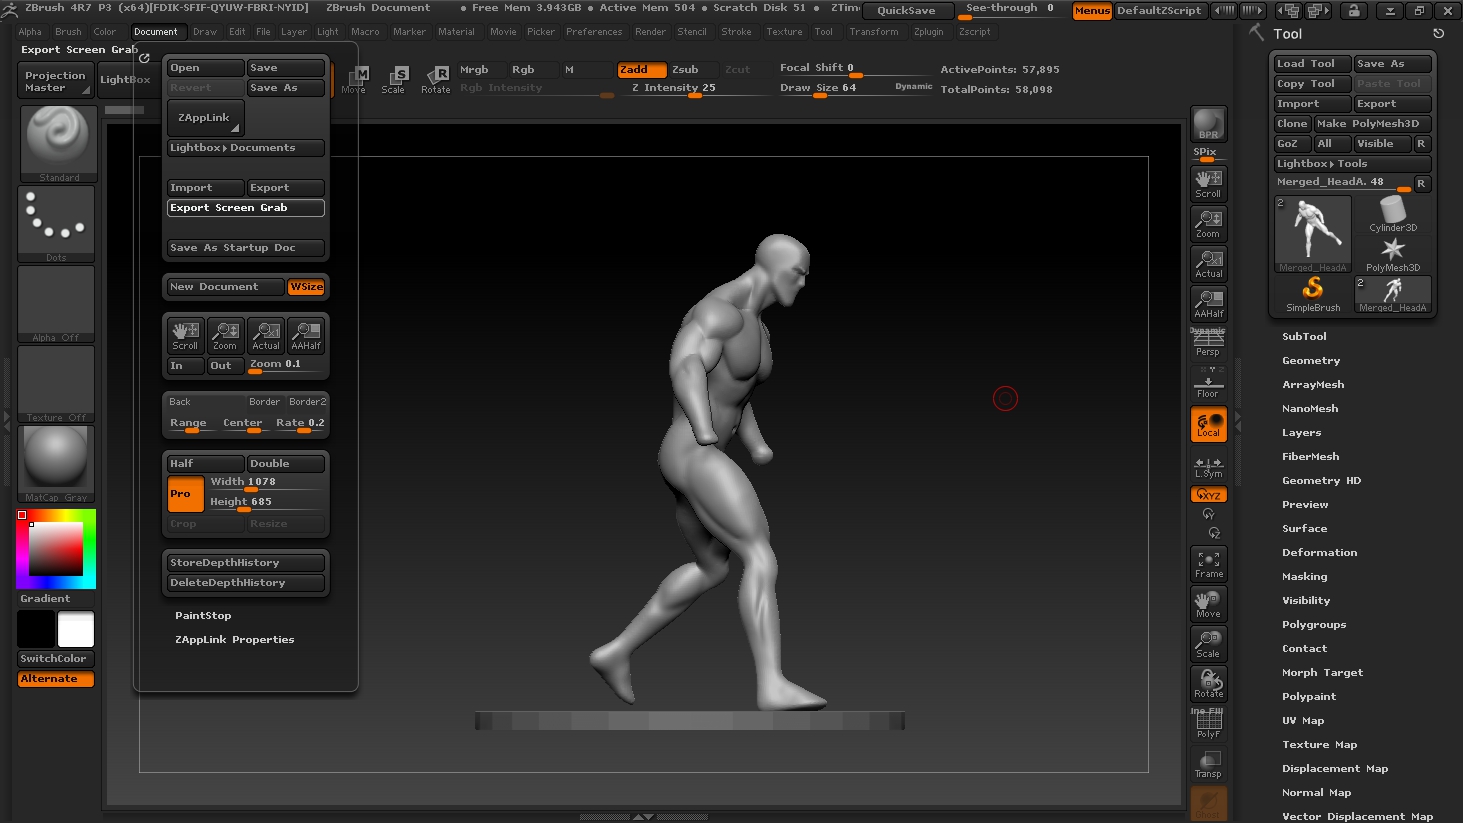Click the right shelf AAHalf icon
This screenshot has height=823, width=1463.
pos(1208,304)
